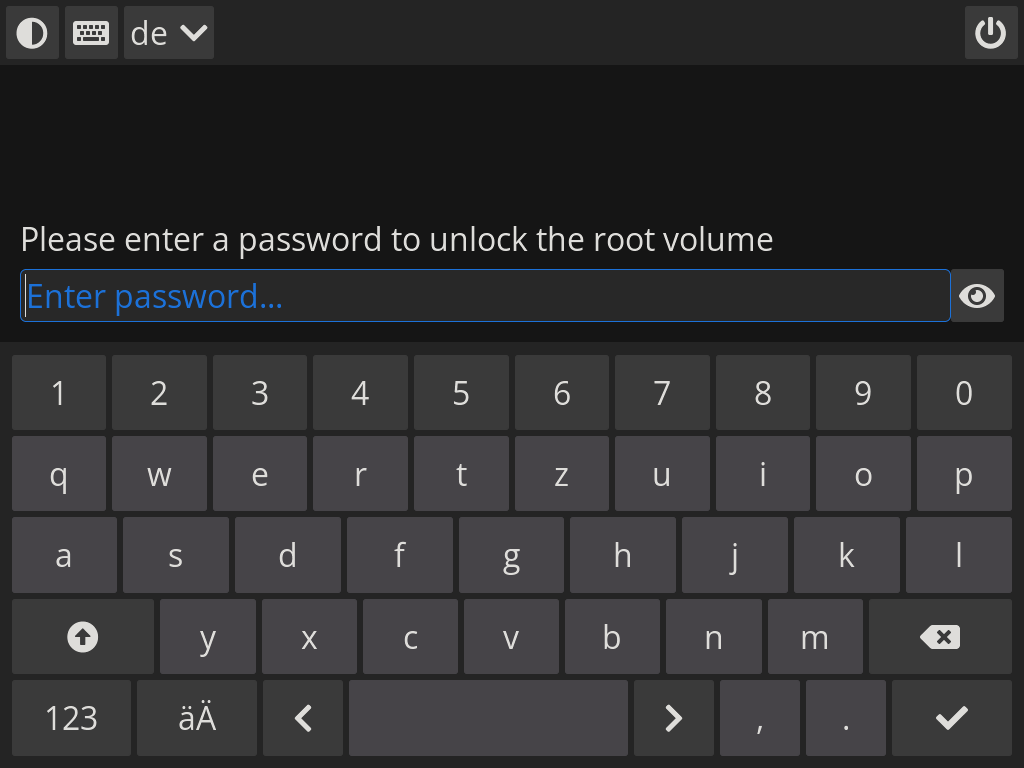Switch to the 123 numeric layout
The height and width of the screenshot is (768, 1024).
point(70,717)
